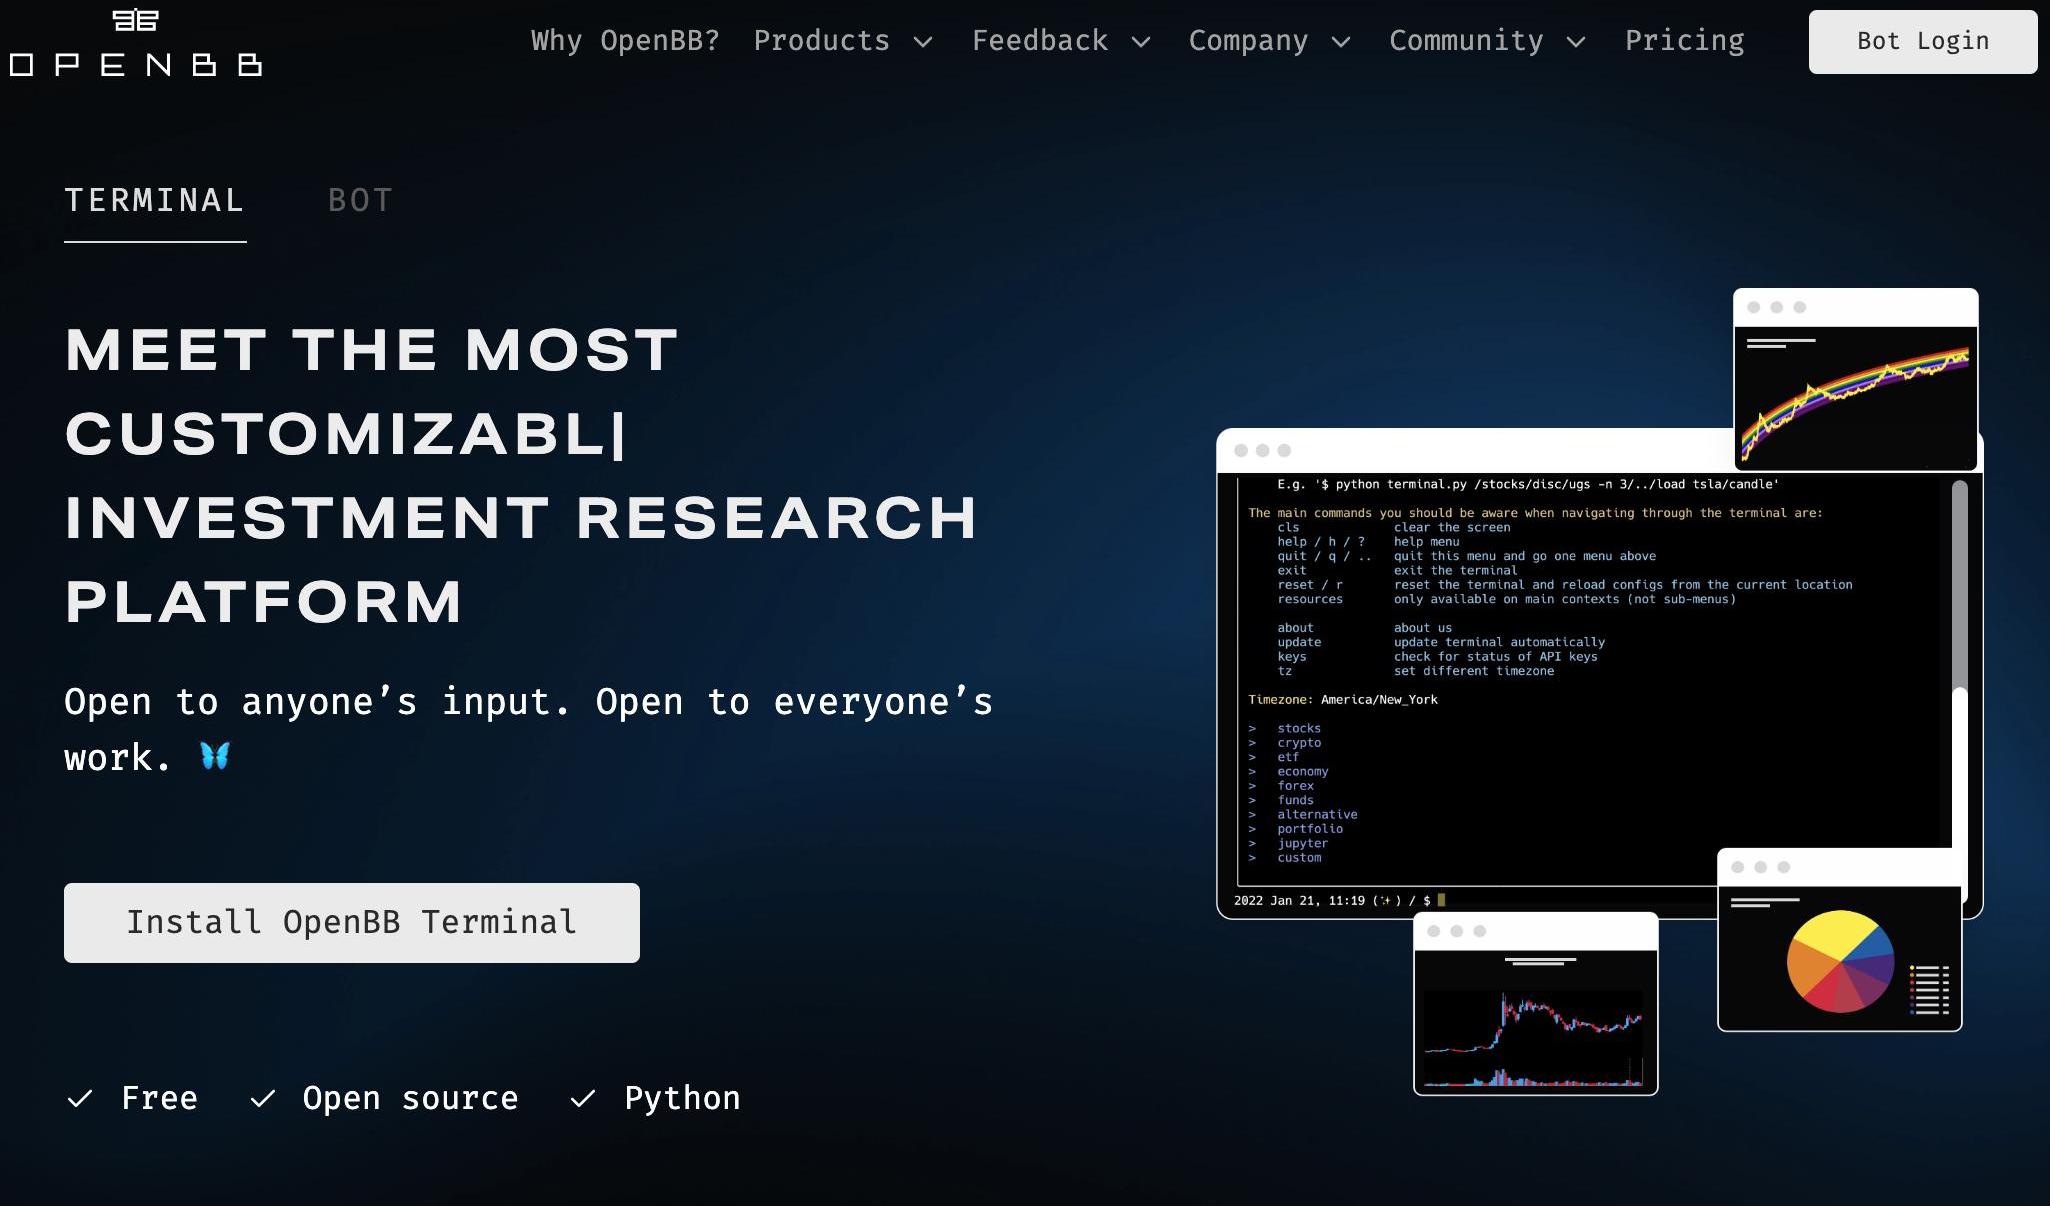Expand the Feedback dropdown chevron
Image resolution: width=2050 pixels, height=1206 pixels.
[1141, 42]
